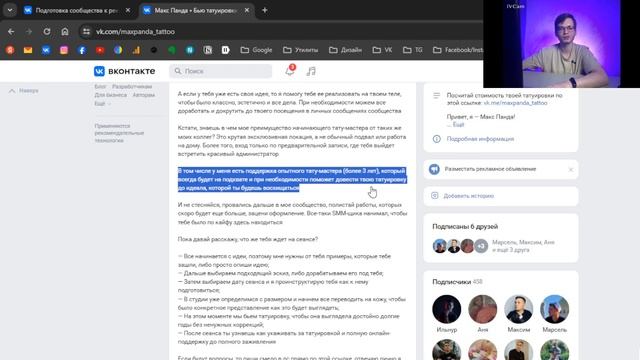The image size is (640, 360).
Task: Click the VK search field
Action: pos(221,71)
